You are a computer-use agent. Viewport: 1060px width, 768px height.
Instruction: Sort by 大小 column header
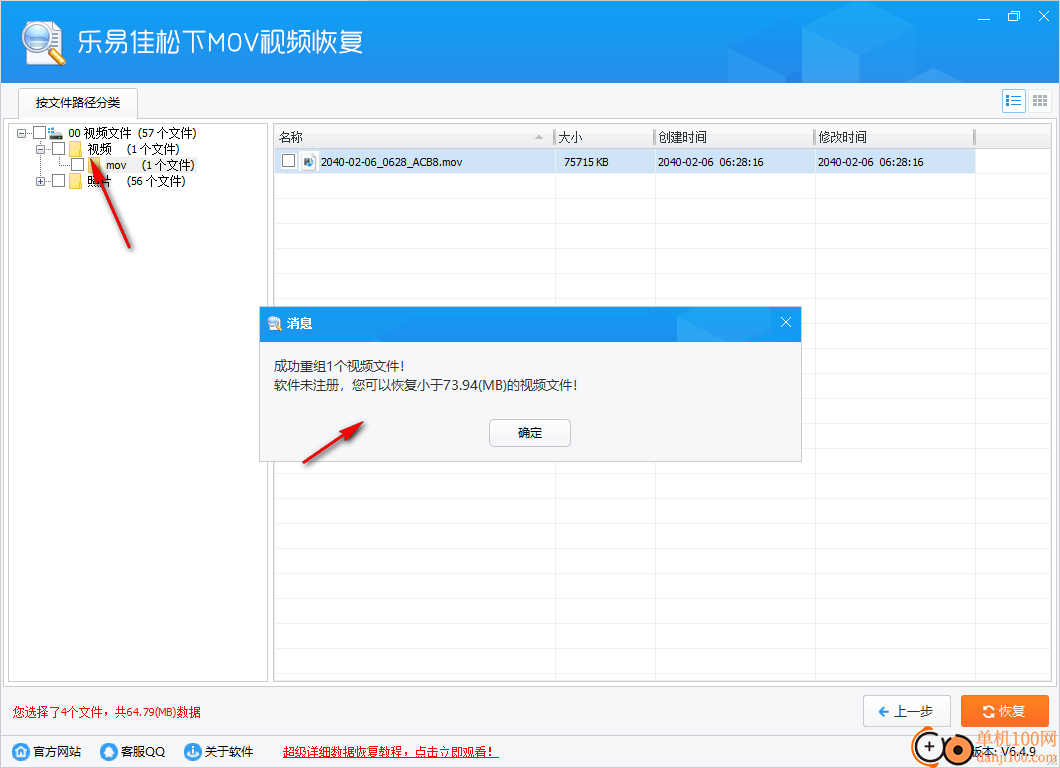coord(604,137)
